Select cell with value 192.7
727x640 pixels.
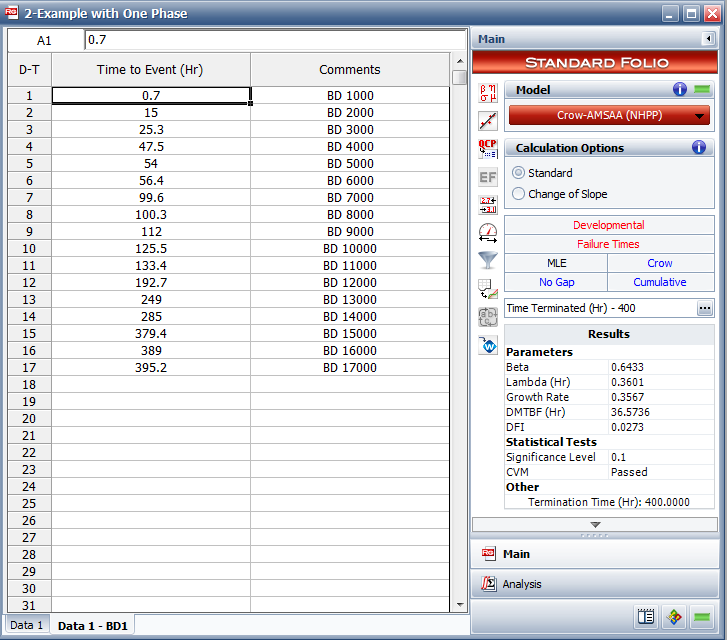pyautogui.click(x=151, y=283)
